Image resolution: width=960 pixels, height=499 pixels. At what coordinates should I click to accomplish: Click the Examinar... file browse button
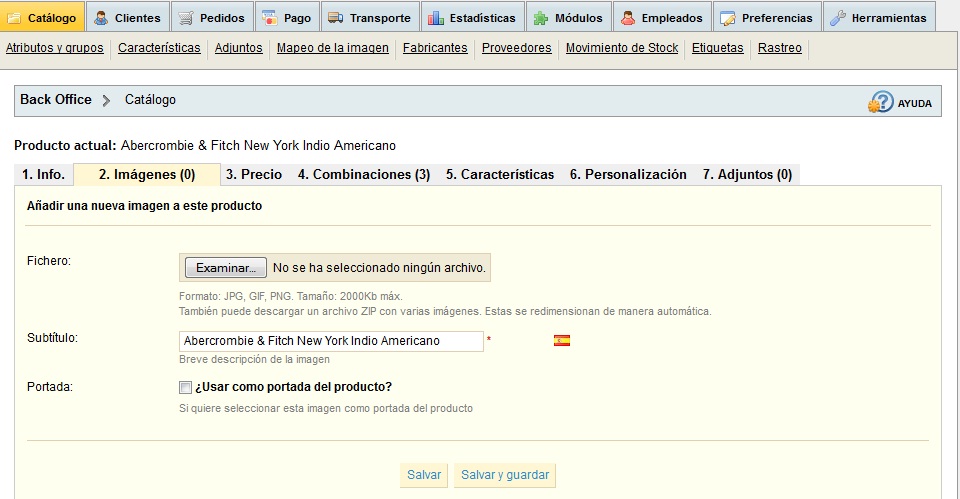[226, 268]
